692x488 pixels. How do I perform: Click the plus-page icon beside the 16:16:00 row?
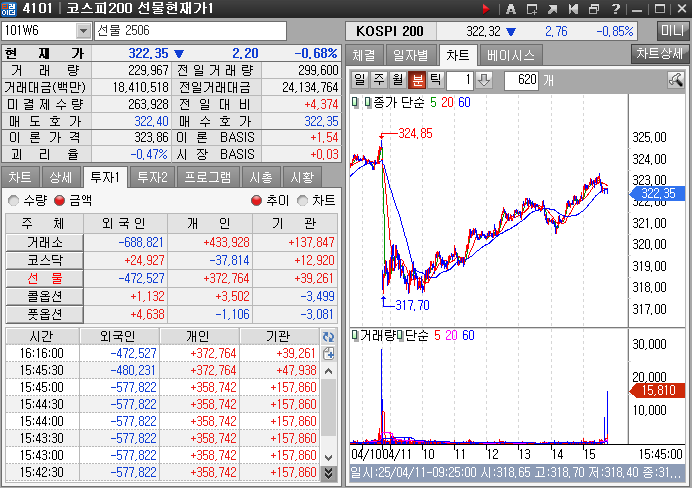pyautogui.click(x=328, y=353)
